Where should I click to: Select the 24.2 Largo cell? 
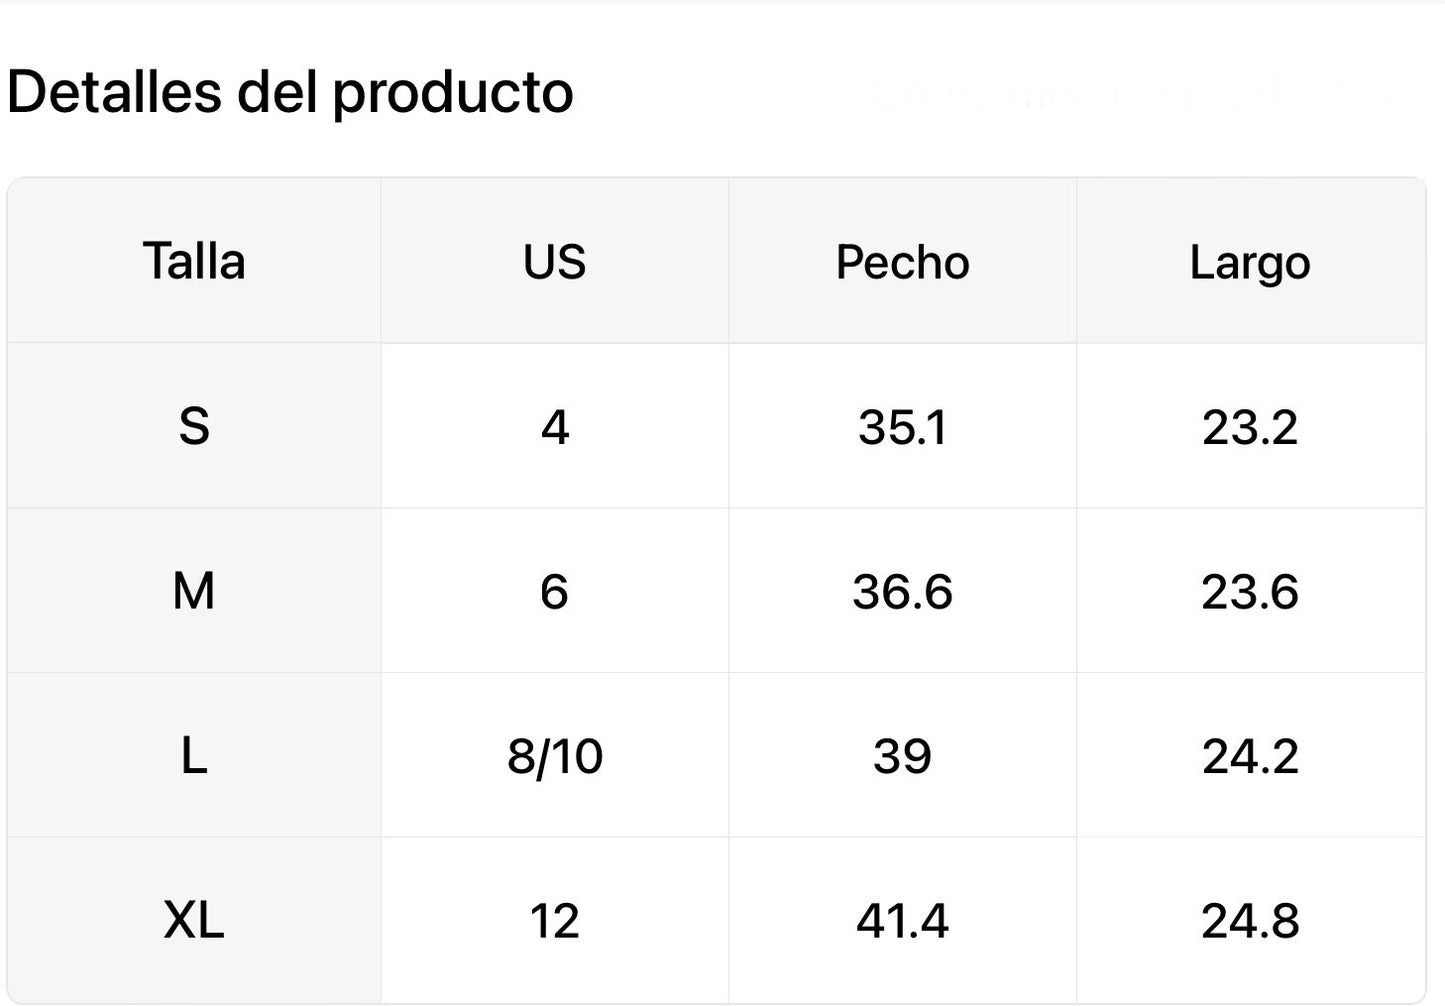point(1250,756)
